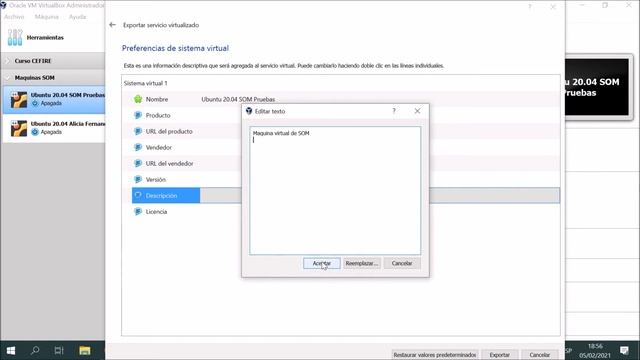Click the Apagada status icon under SOM Pruebas
Image resolution: width=640 pixels, height=360 pixels.
pyautogui.click(x=35, y=103)
